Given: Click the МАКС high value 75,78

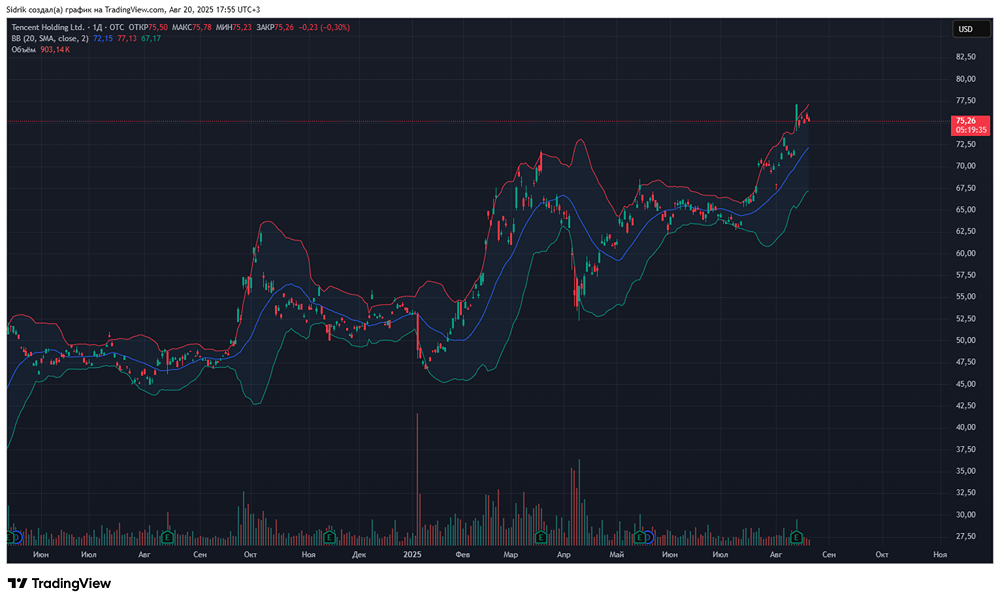Looking at the screenshot, I should pyautogui.click(x=202, y=27).
